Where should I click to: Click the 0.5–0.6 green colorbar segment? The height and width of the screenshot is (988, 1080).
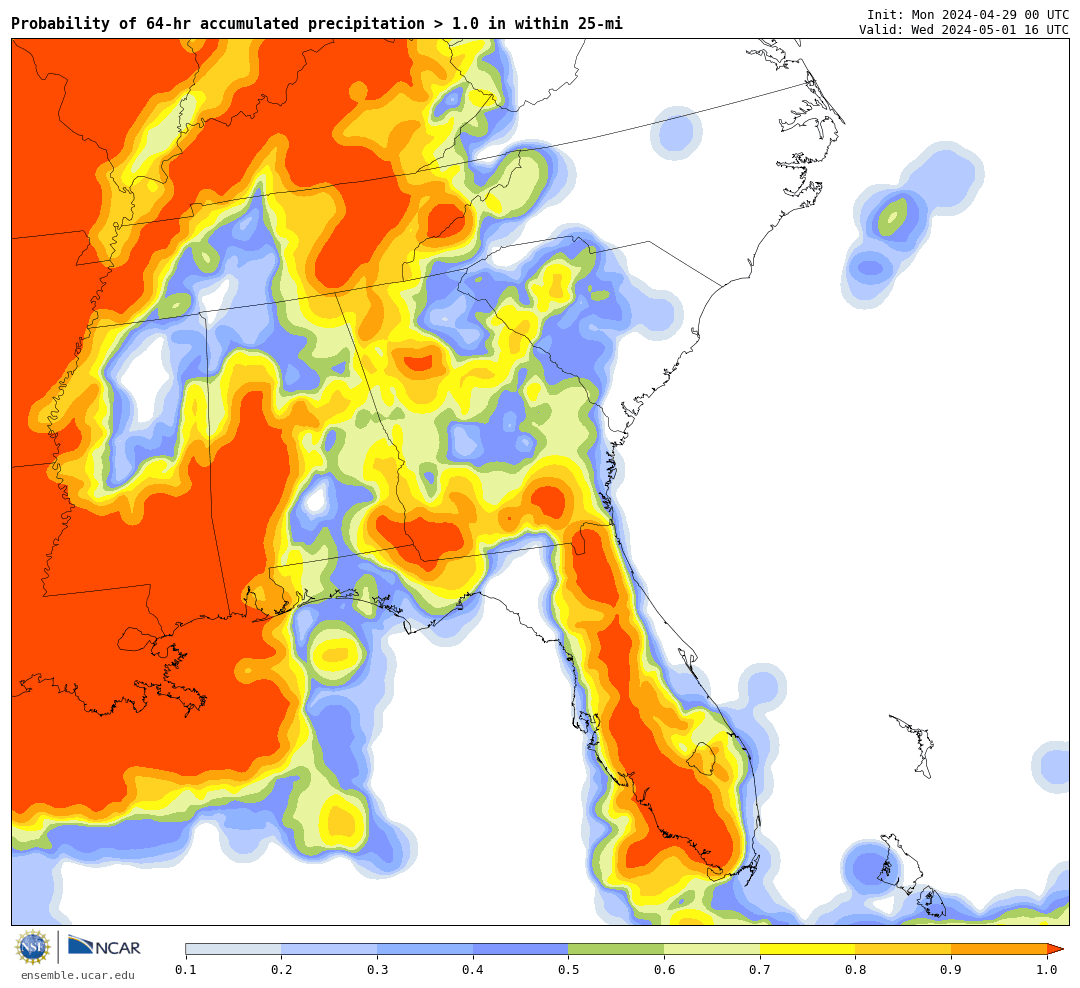(x=616, y=949)
